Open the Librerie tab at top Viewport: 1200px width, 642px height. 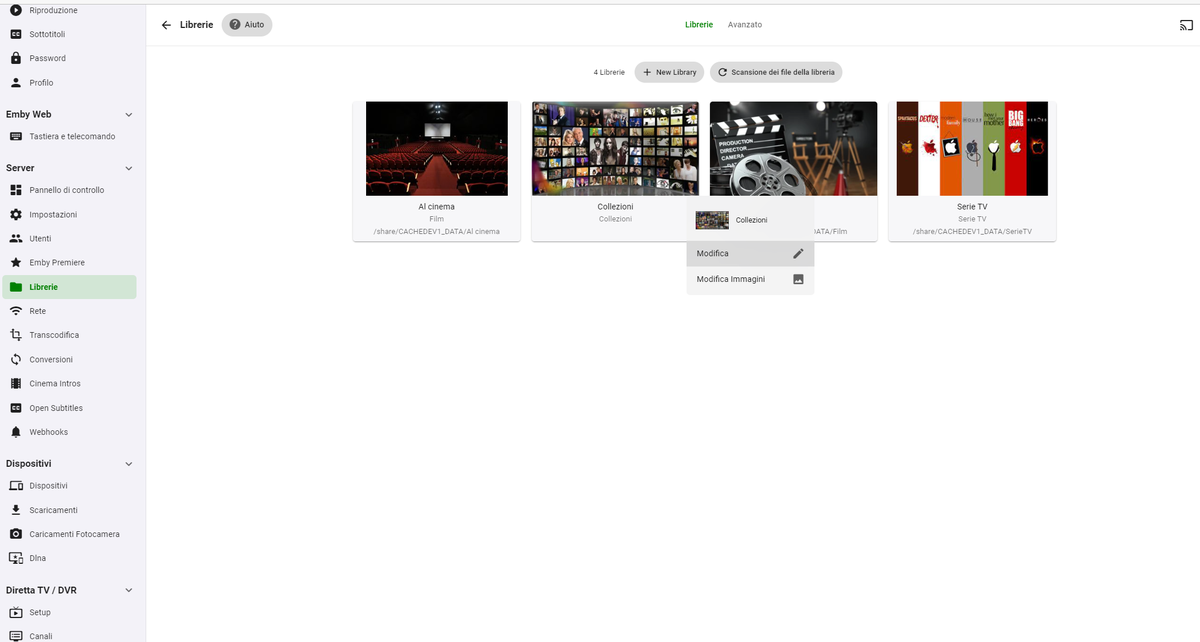[699, 25]
